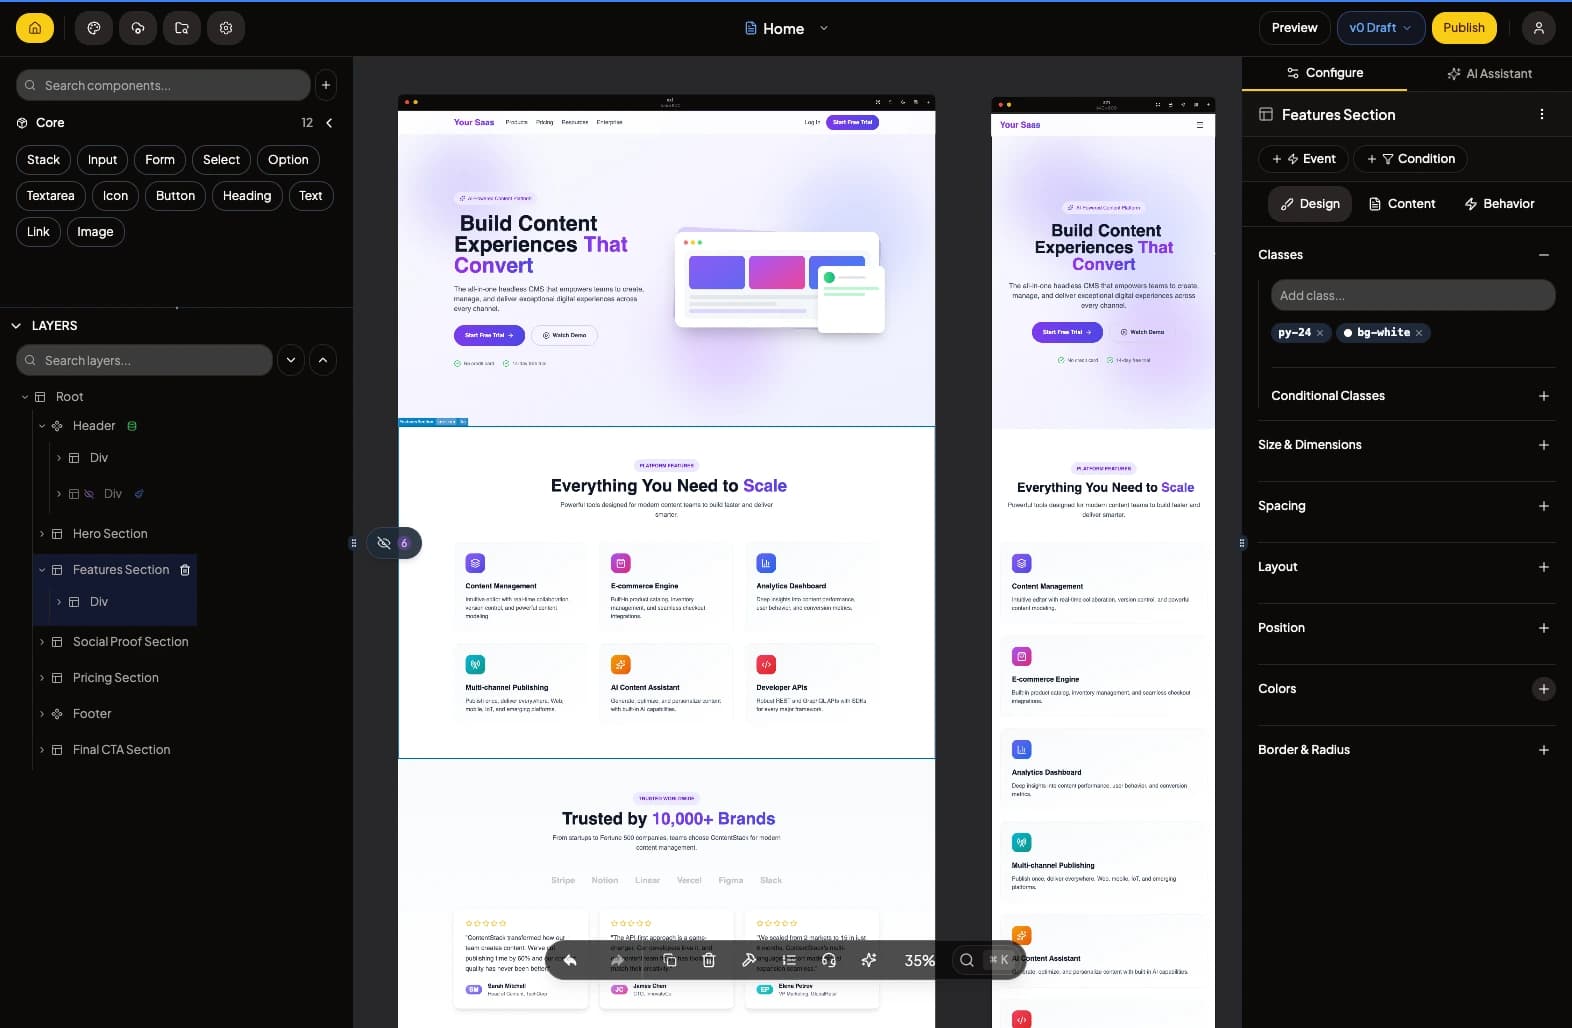Switch to the AI Assistant tab
Screen dimensions: 1572x1028
coord(1489,73)
